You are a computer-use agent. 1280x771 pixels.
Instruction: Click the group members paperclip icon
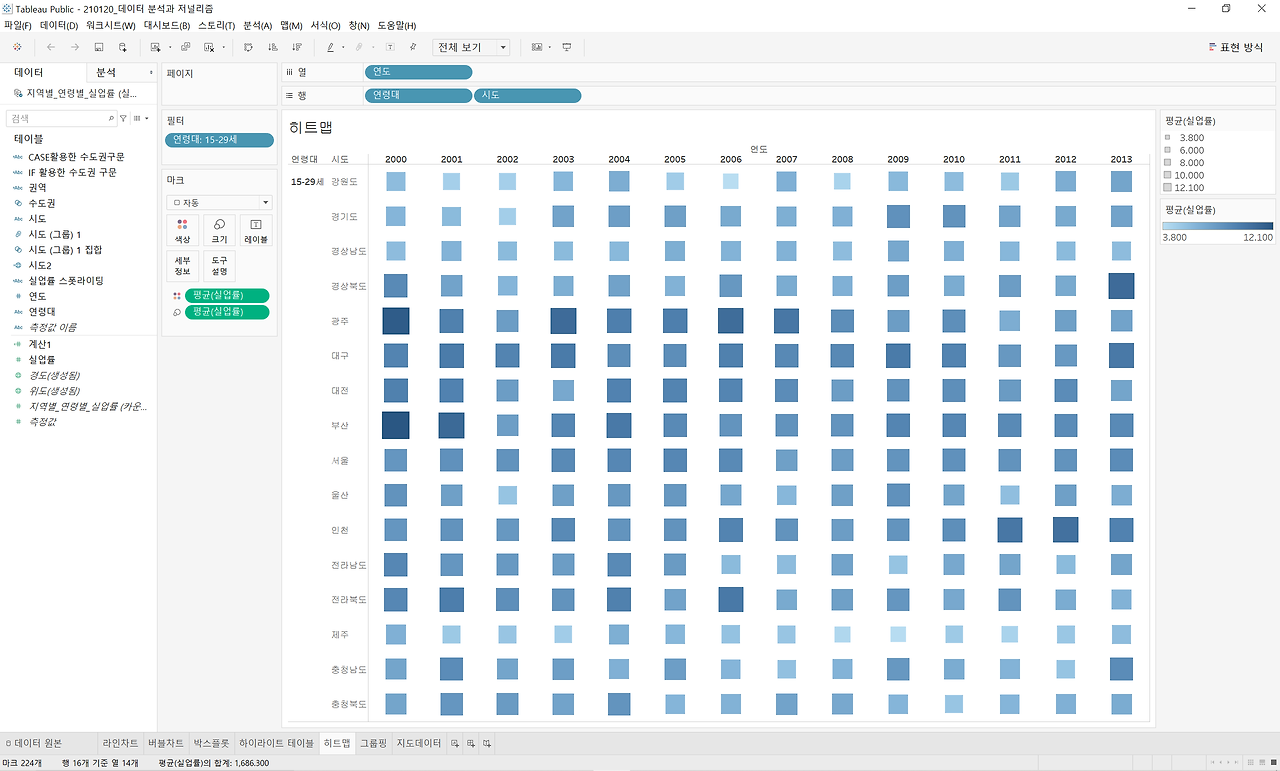coord(359,47)
